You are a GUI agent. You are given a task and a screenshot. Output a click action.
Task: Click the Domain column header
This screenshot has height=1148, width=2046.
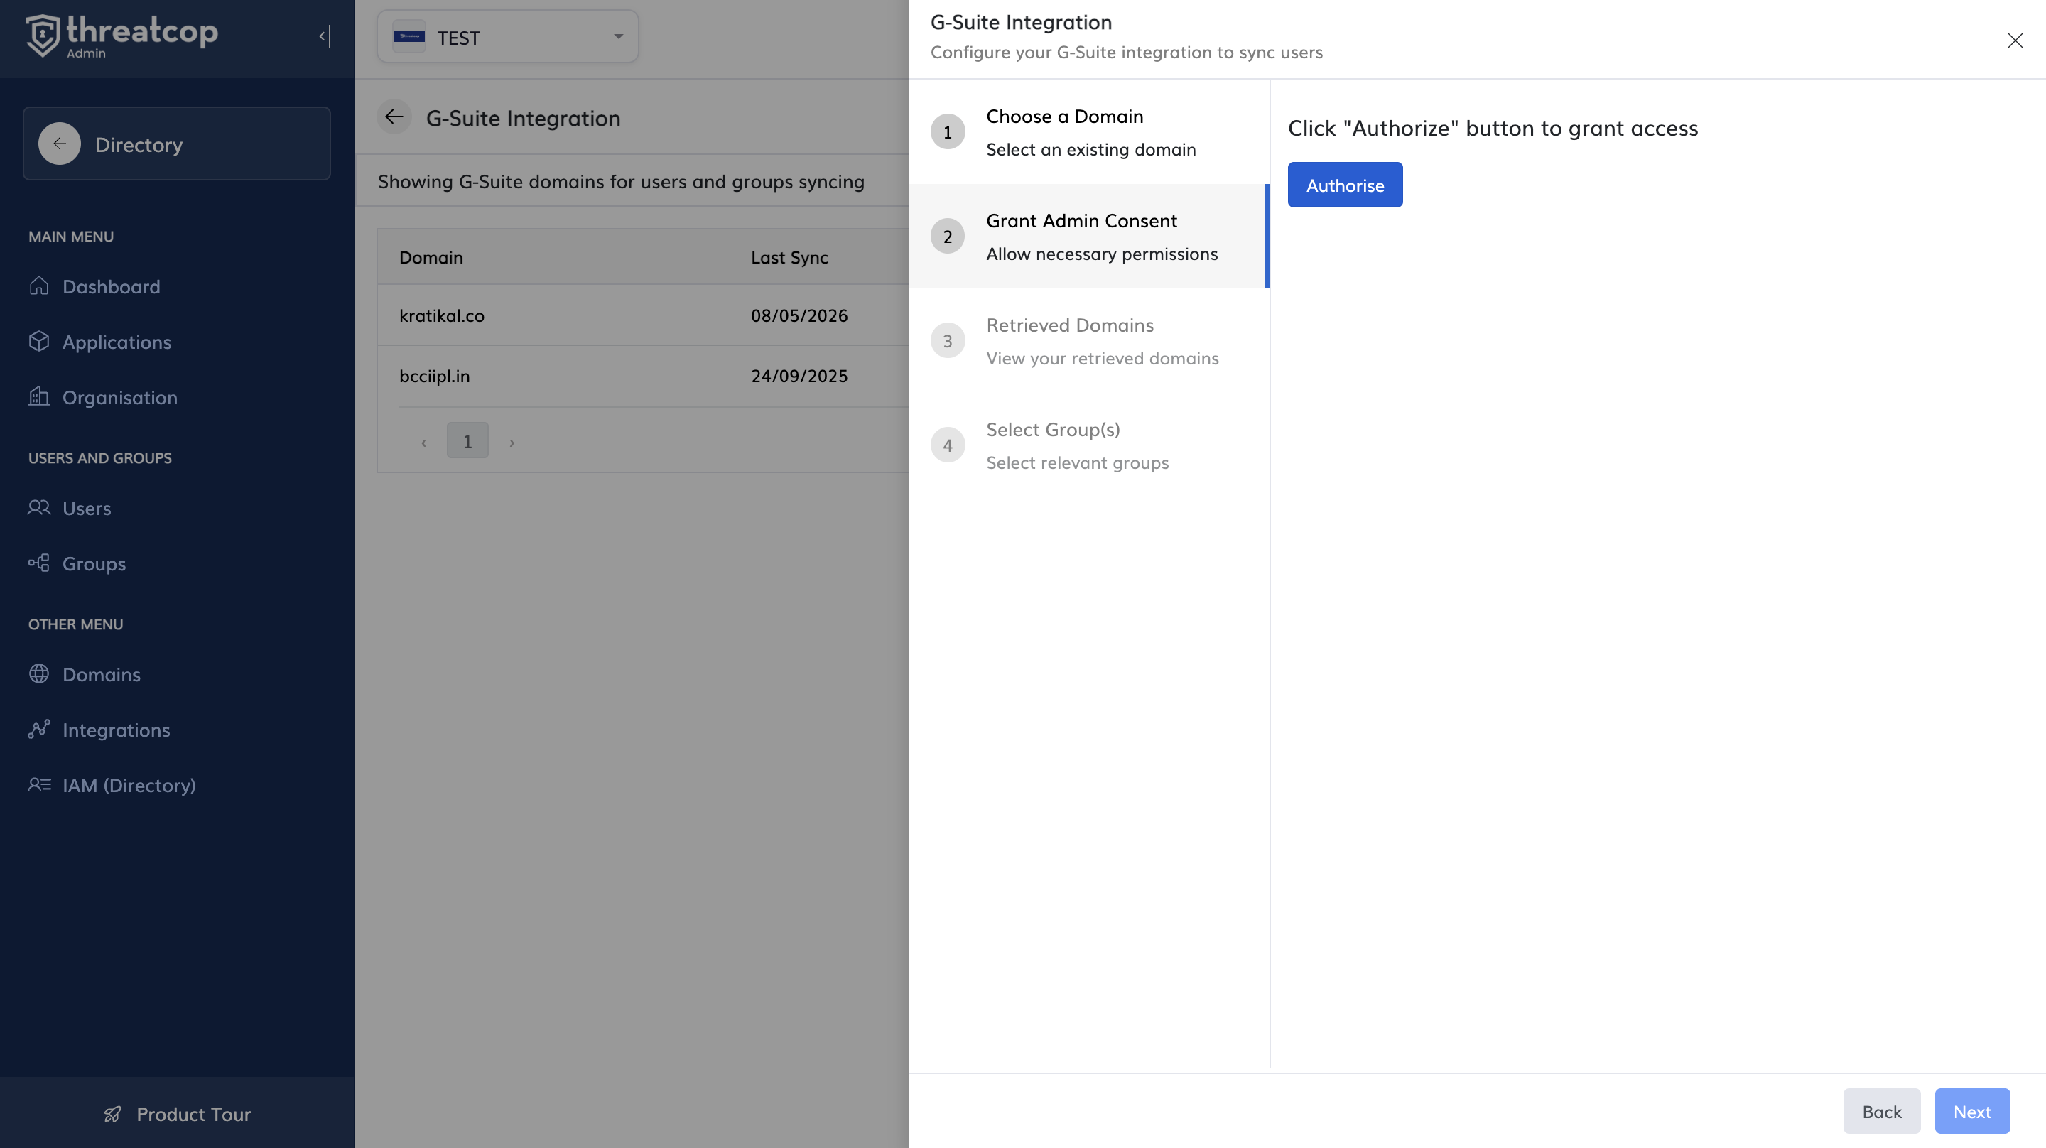(431, 257)
